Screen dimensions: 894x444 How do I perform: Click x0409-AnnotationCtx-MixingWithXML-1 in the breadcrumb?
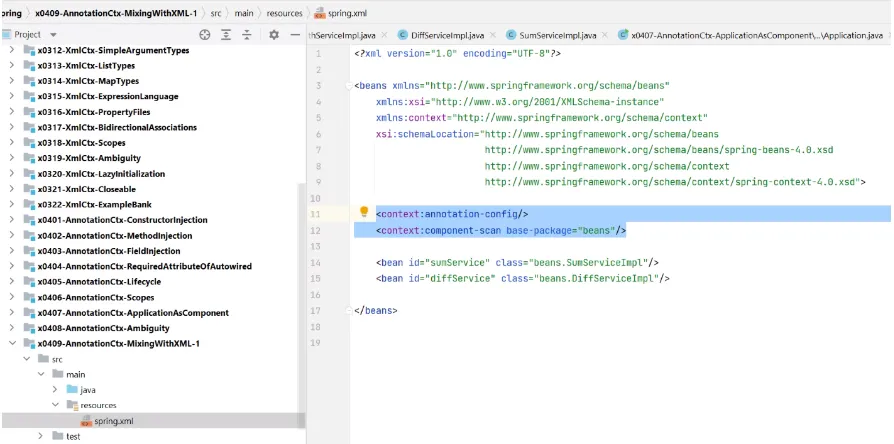(x=117, y=13)
